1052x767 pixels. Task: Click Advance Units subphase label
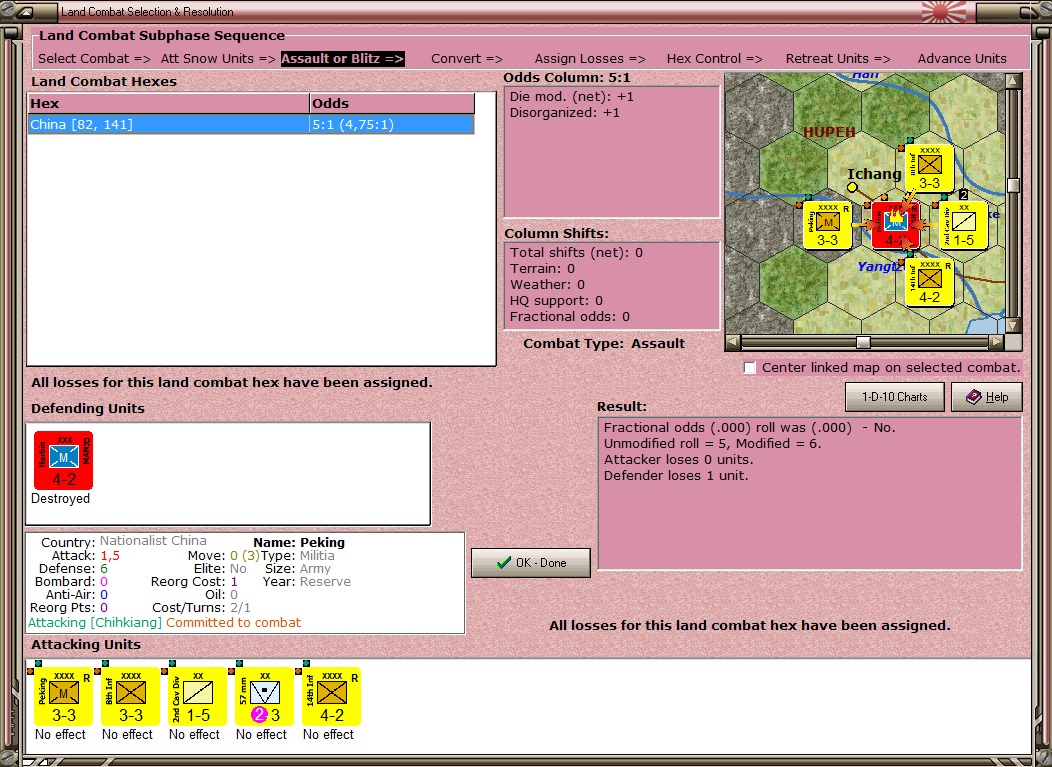tap(962, 58)
